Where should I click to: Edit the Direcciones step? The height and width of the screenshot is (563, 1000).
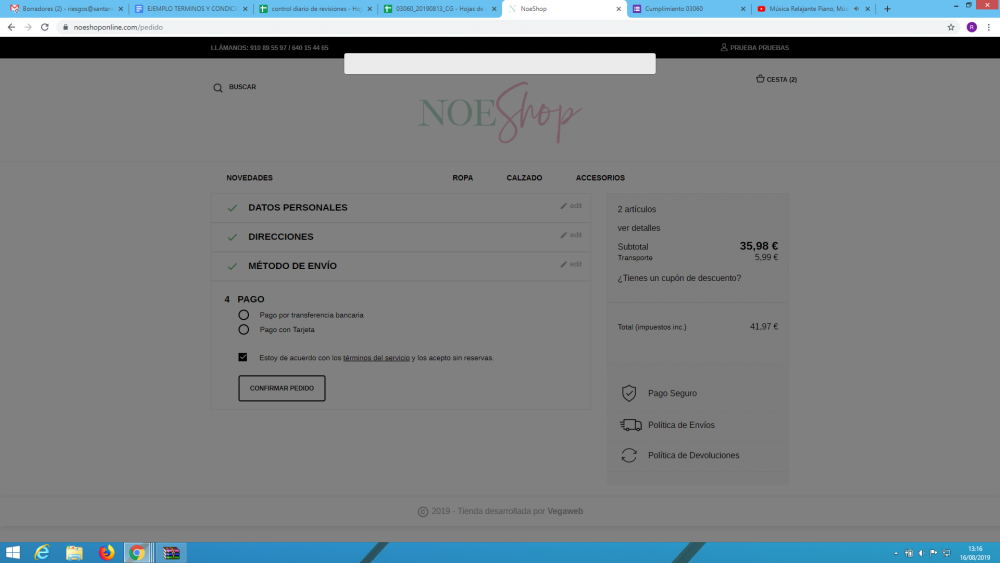[x=571, y=235]
